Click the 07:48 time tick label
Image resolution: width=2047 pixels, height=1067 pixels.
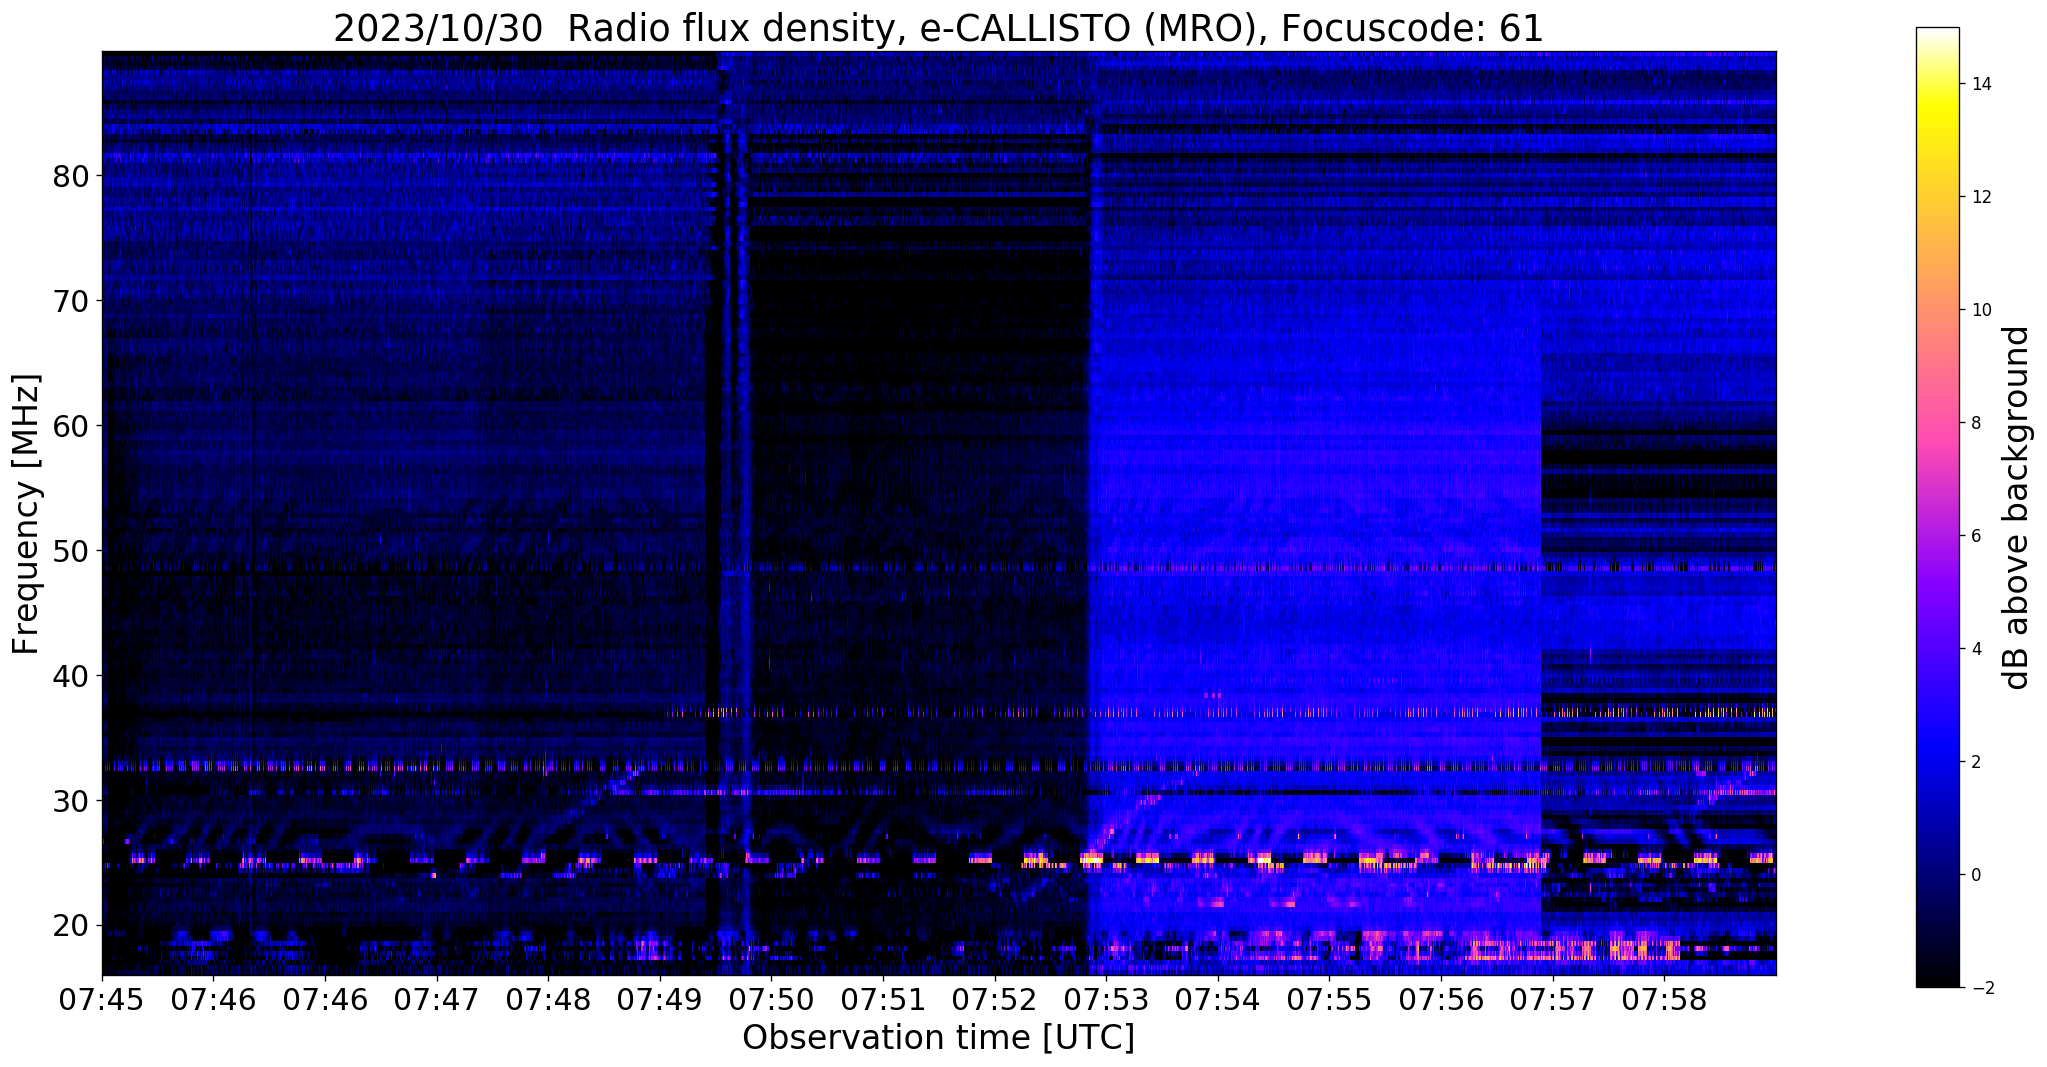[x=548, y=1000]
